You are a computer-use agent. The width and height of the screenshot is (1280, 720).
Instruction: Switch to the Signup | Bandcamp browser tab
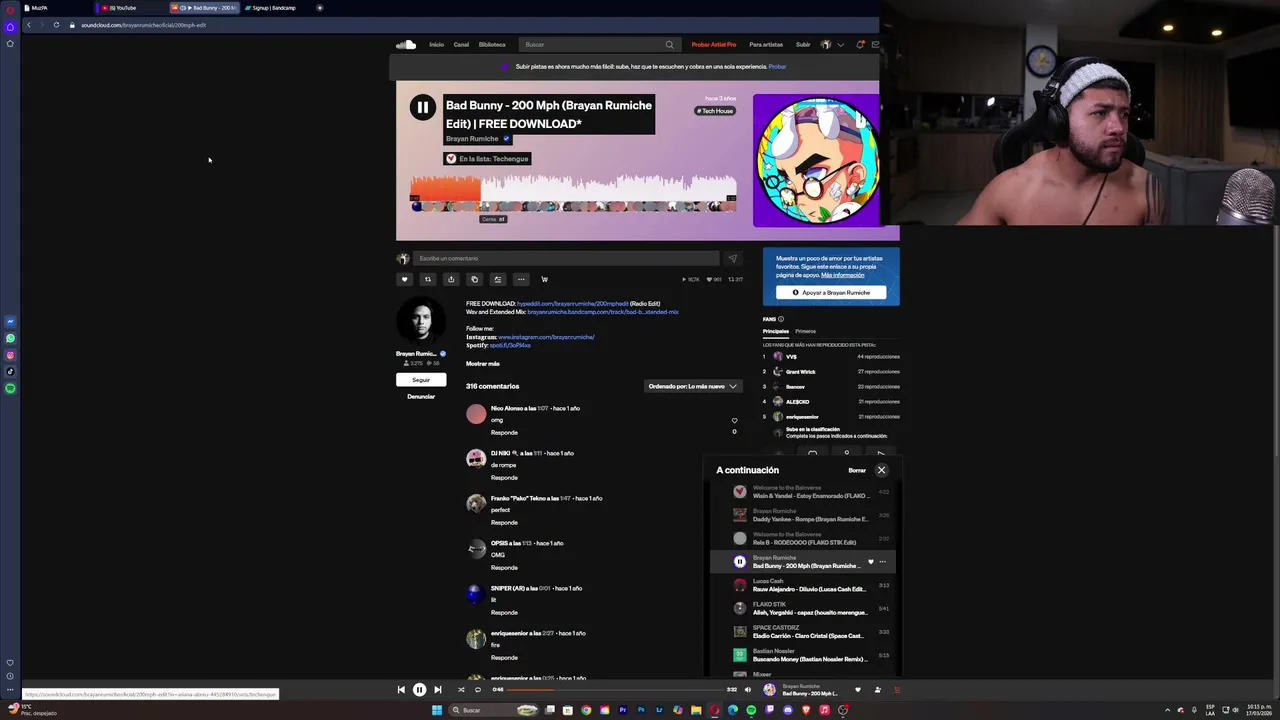click(x=273, y=7)
